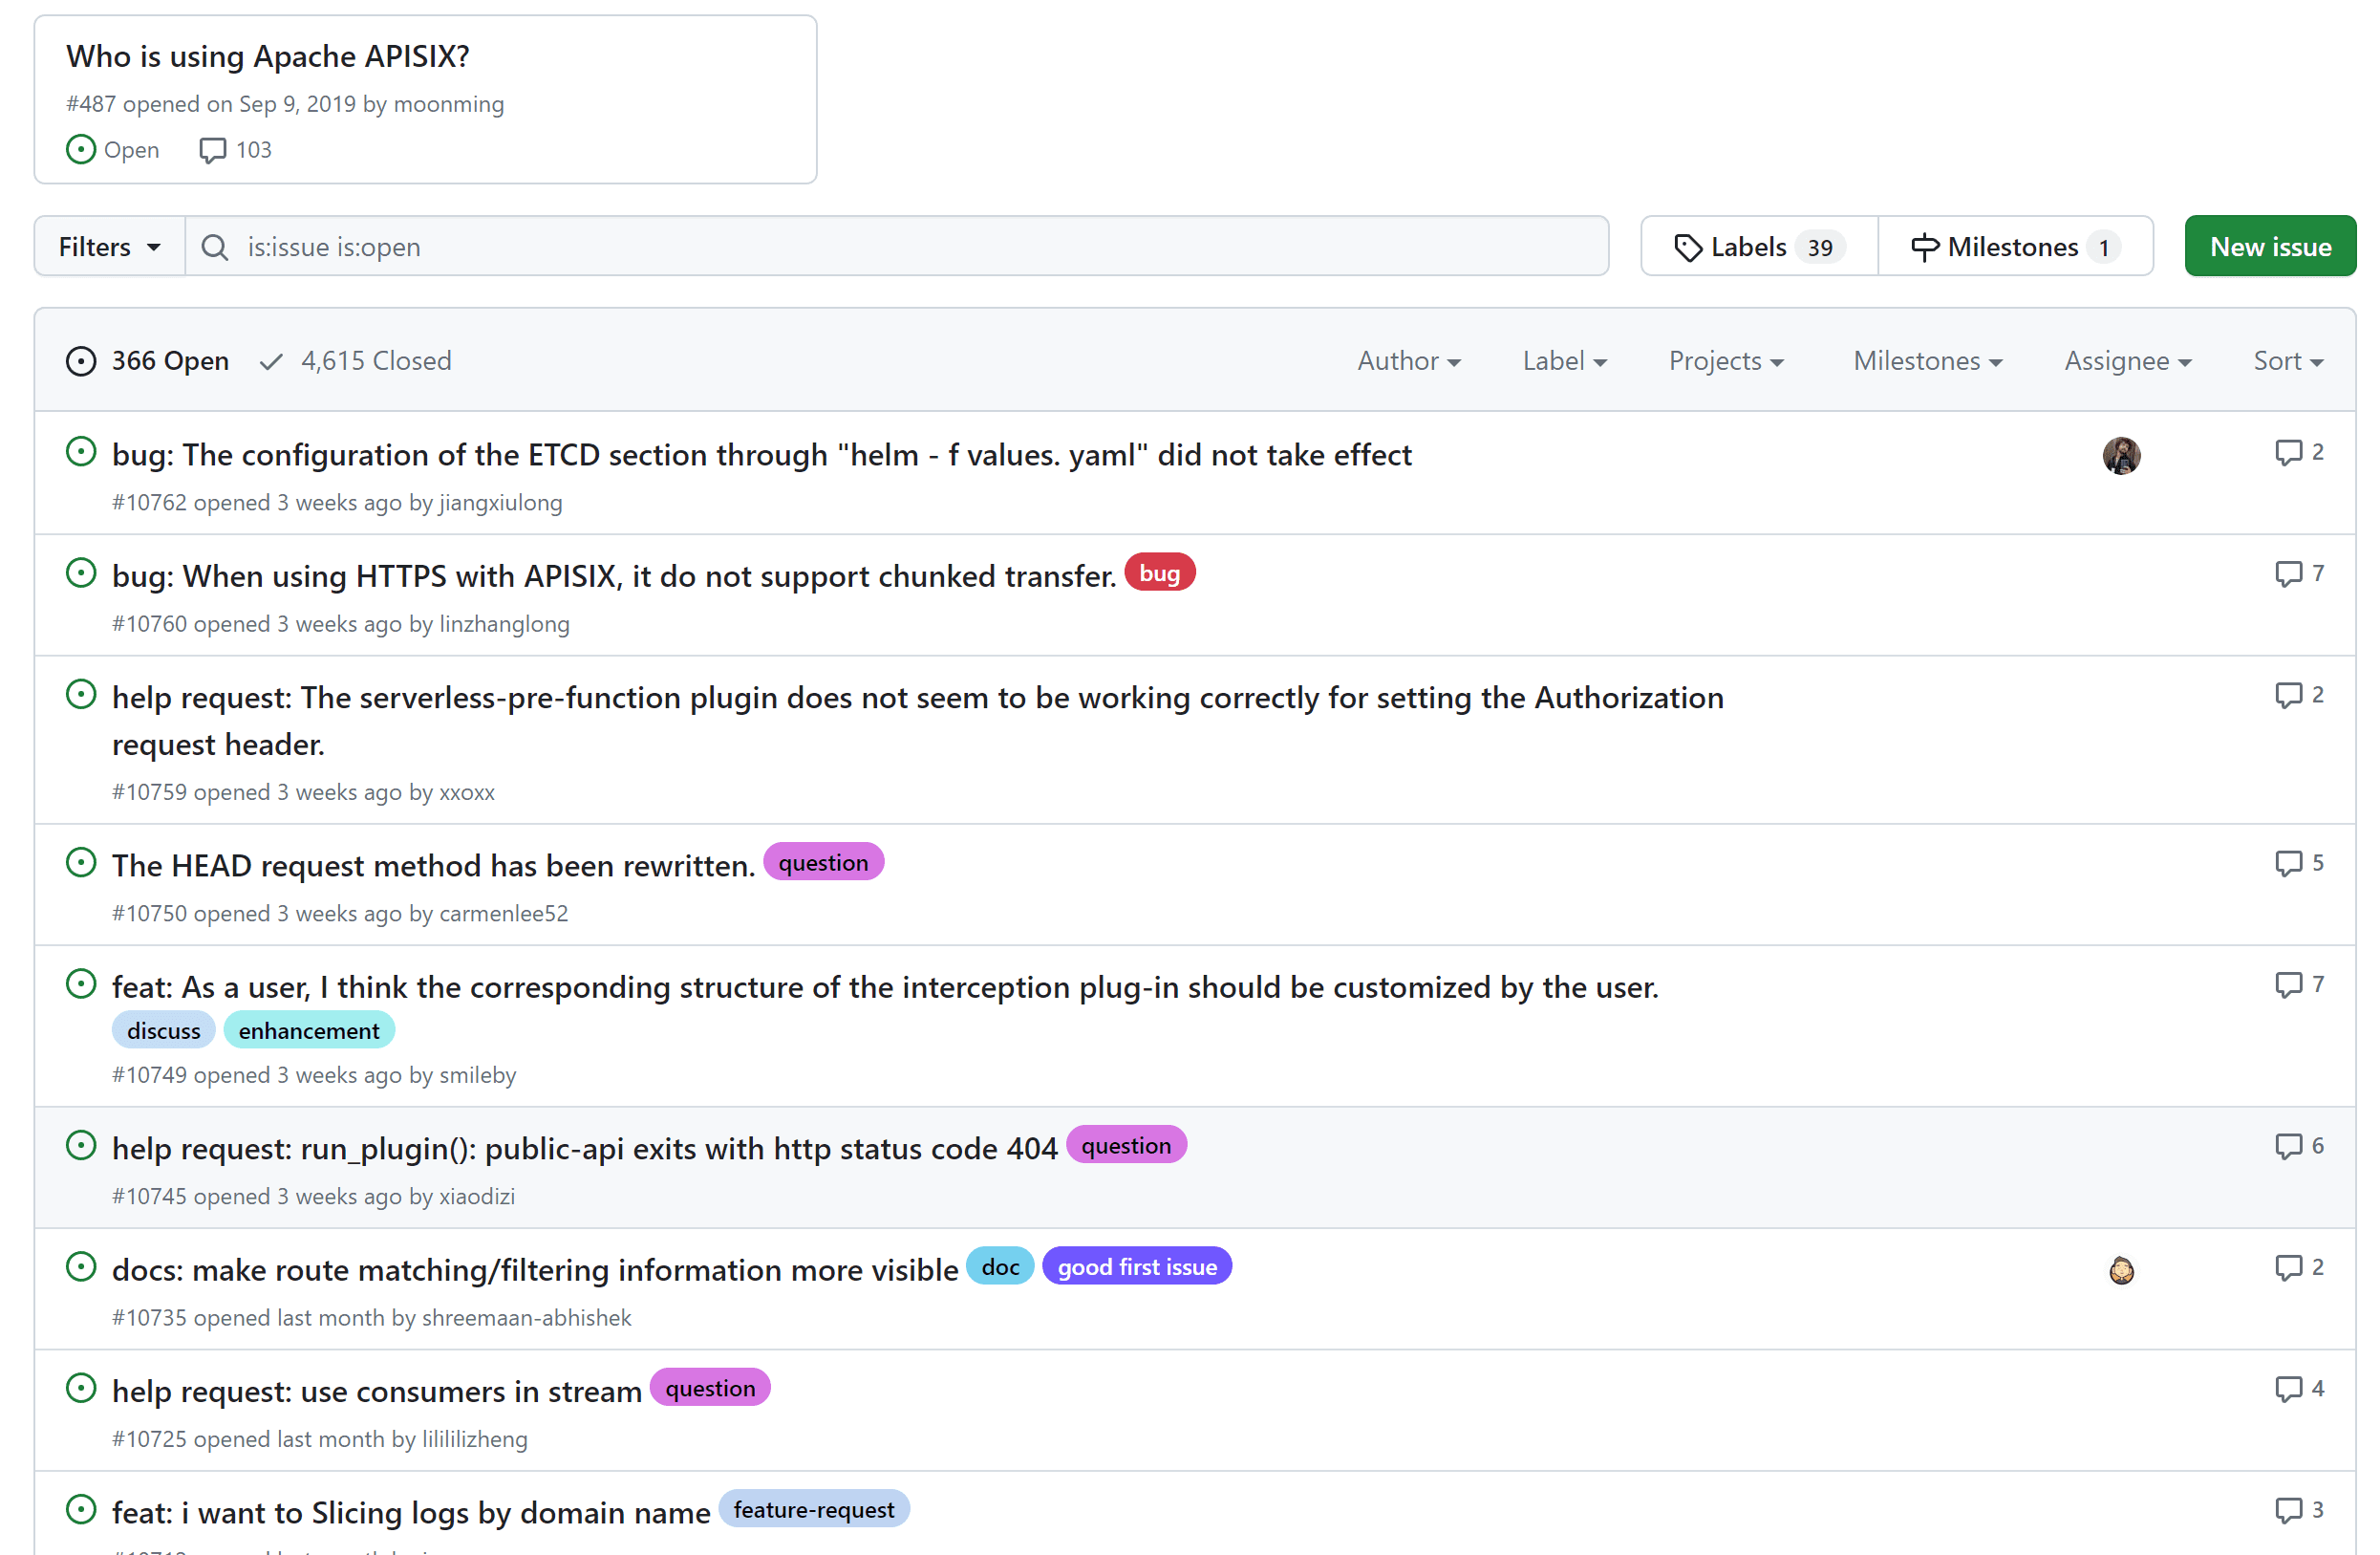Click the open status icon of issue #10735
This screenshot has width=2380, height=1555.
pos(81,1267)
